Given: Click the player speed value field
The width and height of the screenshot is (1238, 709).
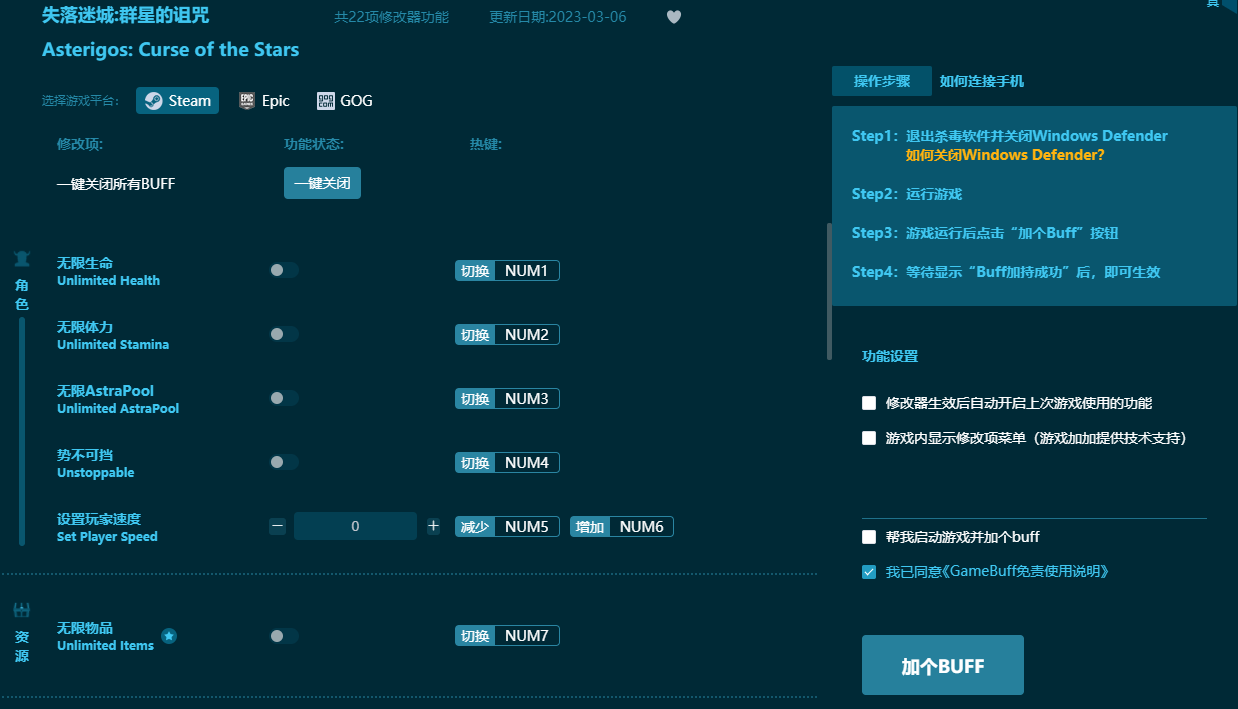Looking at the screenshot, I should (x=355, y=526).
